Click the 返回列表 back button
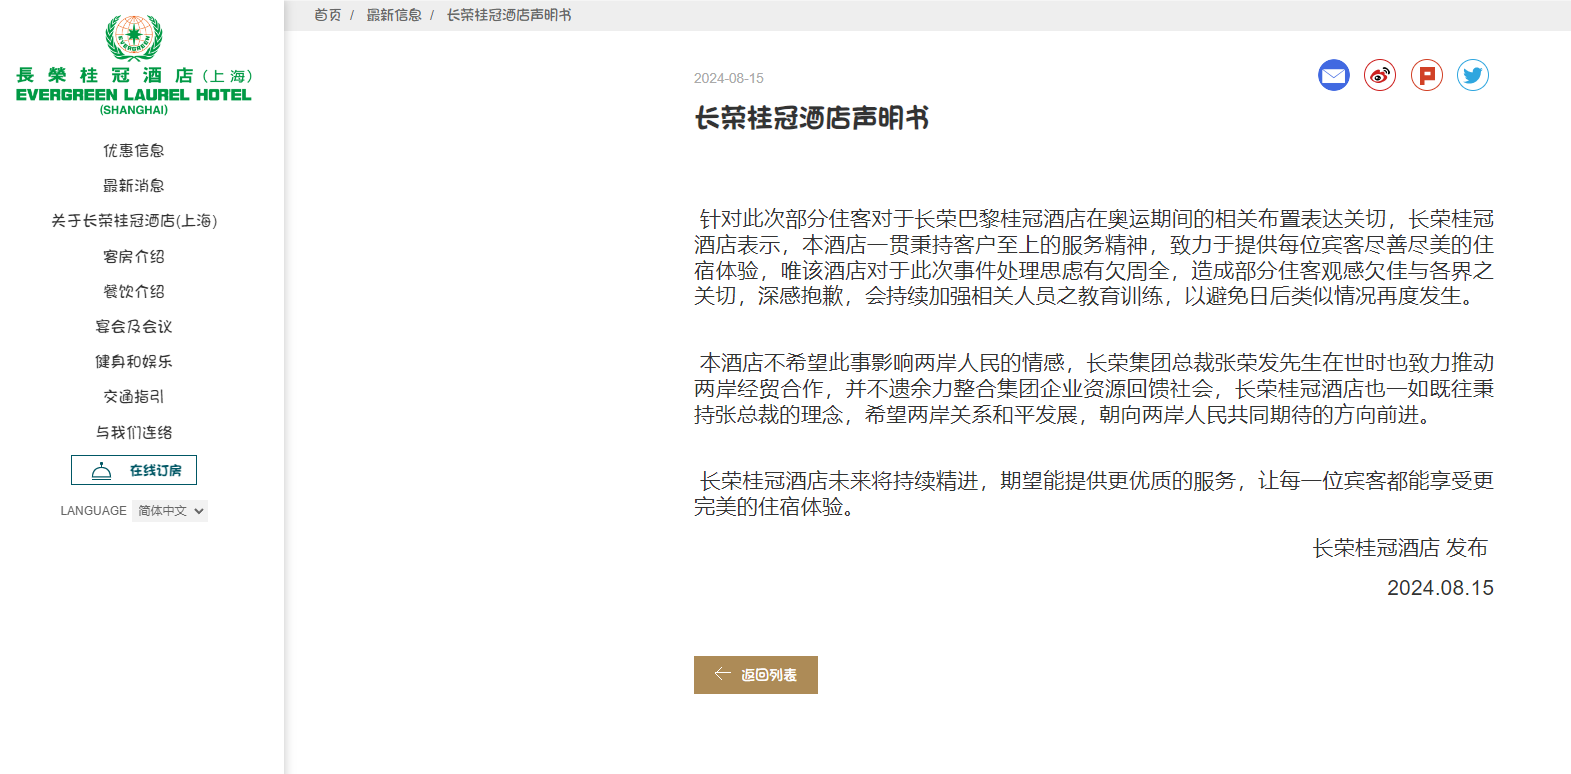The height and width of the screenshot is (774, 1571). pyautogui.click(x=756, y=675)
